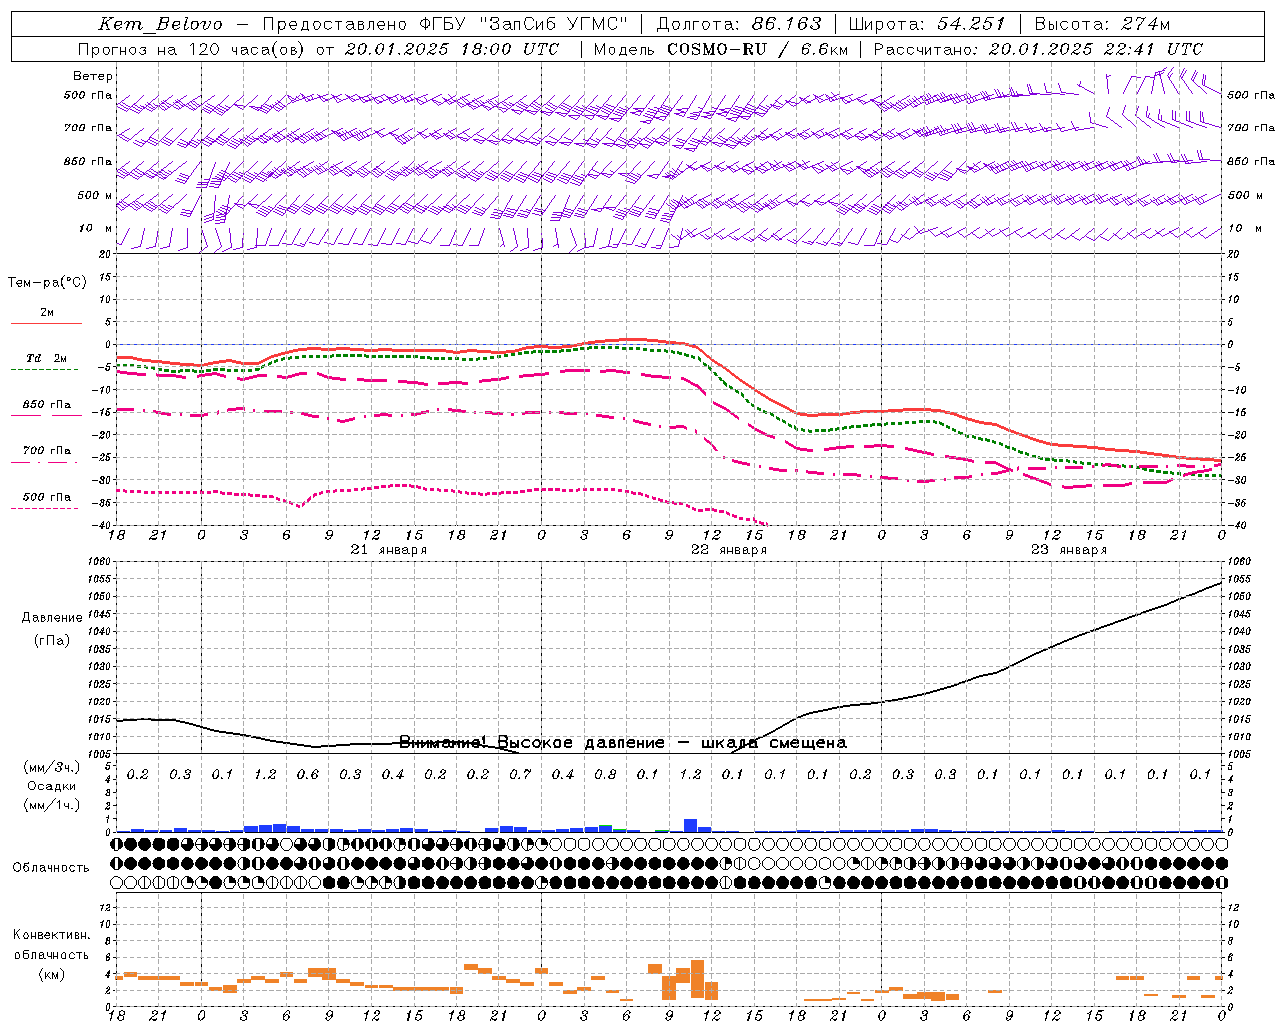Click the 0.6 three-hour precipitation value
The image size is (1280, 1024).
click(307, 774)
